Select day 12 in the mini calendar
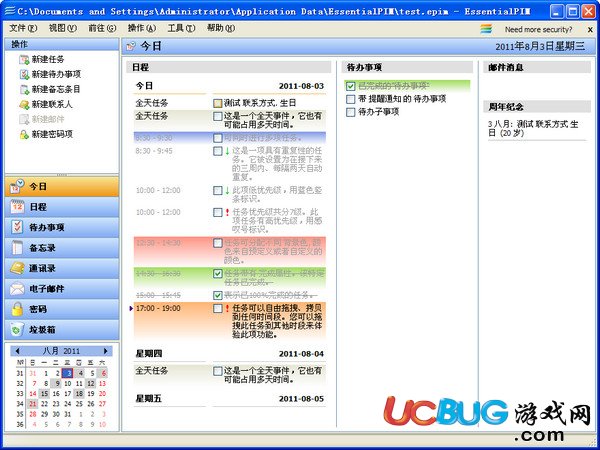 pos(91,383)
